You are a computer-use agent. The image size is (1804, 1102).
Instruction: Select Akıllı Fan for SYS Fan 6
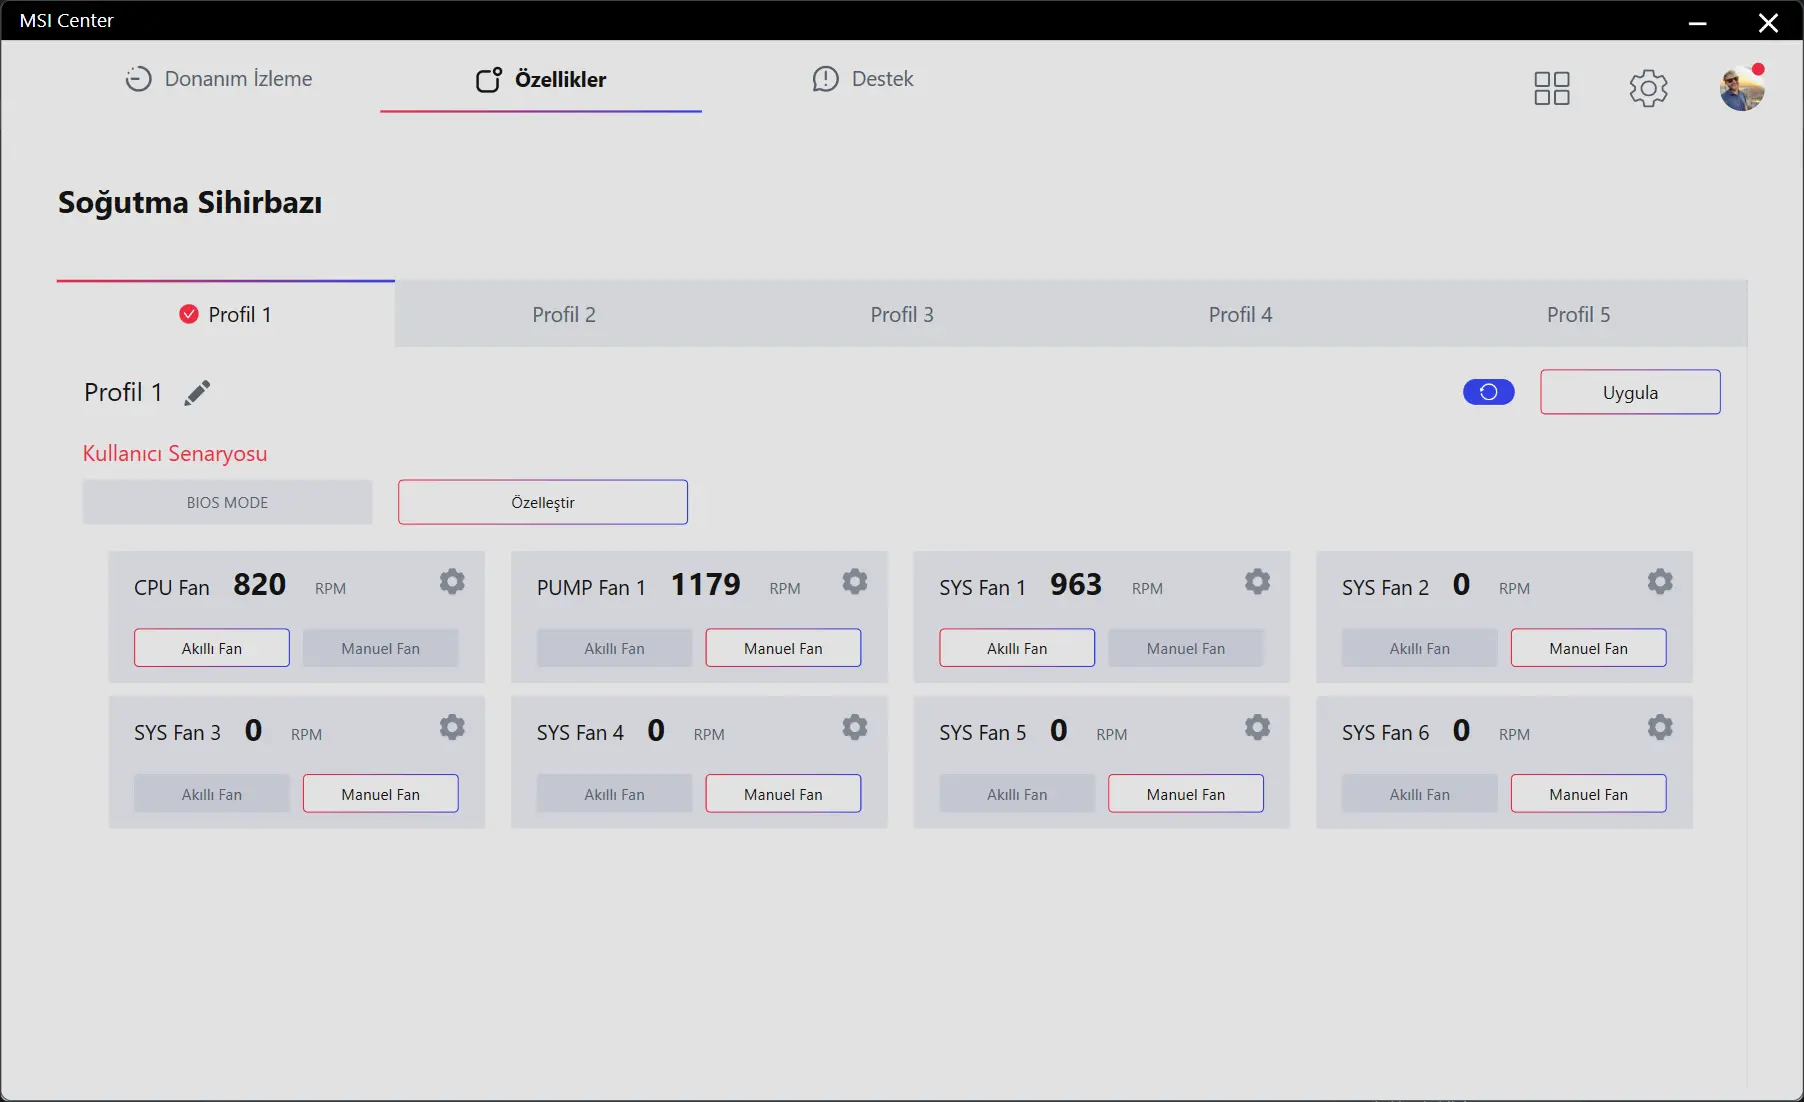point(1420,794)
